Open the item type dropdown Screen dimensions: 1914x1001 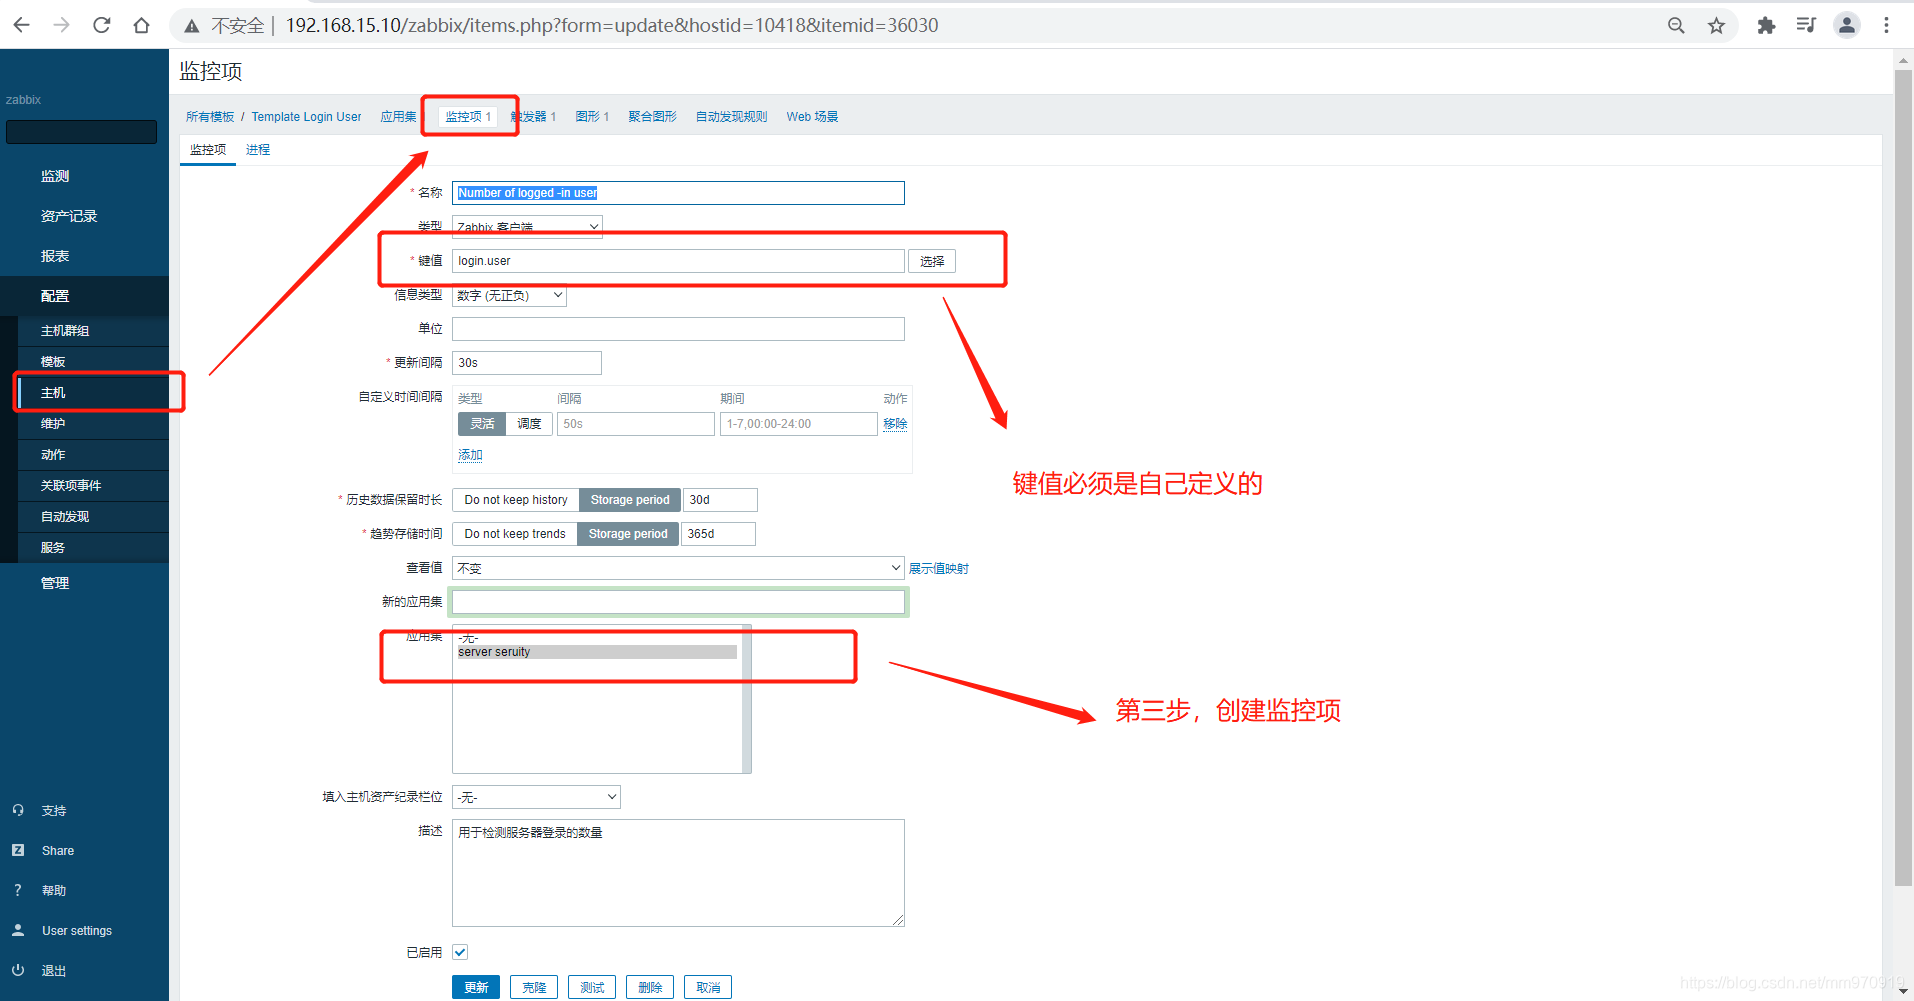pos(527,227)
